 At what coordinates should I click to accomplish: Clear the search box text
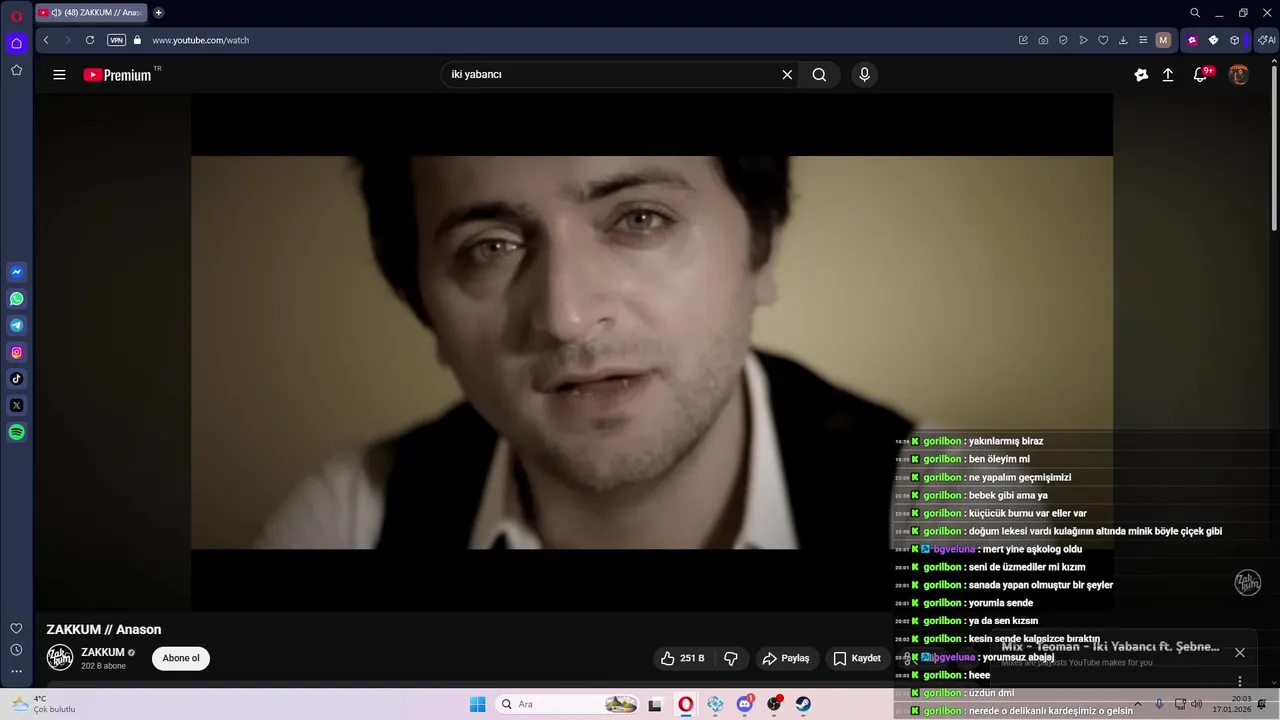[x=787, y=75]
